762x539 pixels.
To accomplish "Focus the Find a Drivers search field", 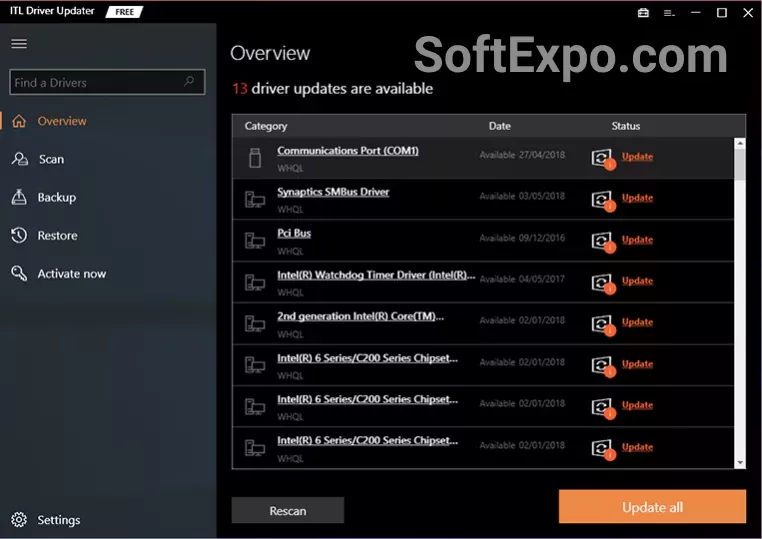I will (x=95, y=82).
